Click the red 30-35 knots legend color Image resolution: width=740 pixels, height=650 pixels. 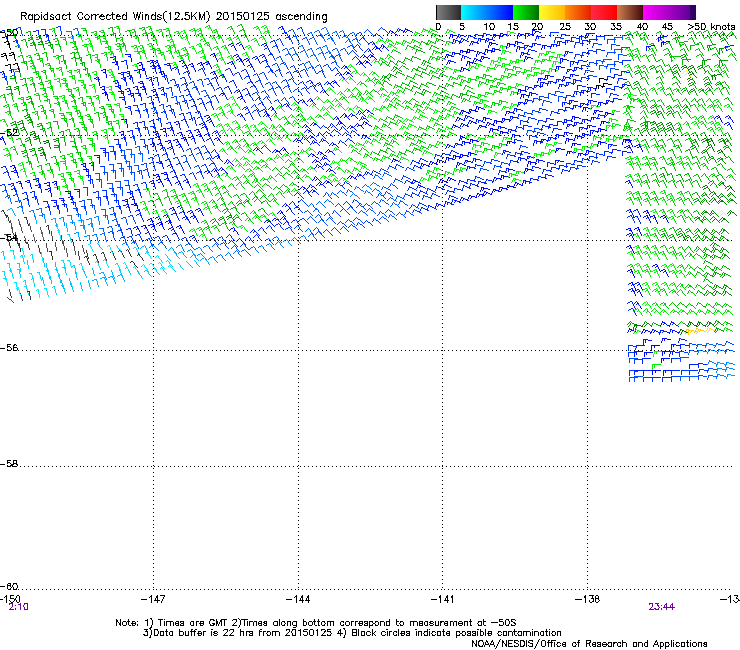coord(604,12)
